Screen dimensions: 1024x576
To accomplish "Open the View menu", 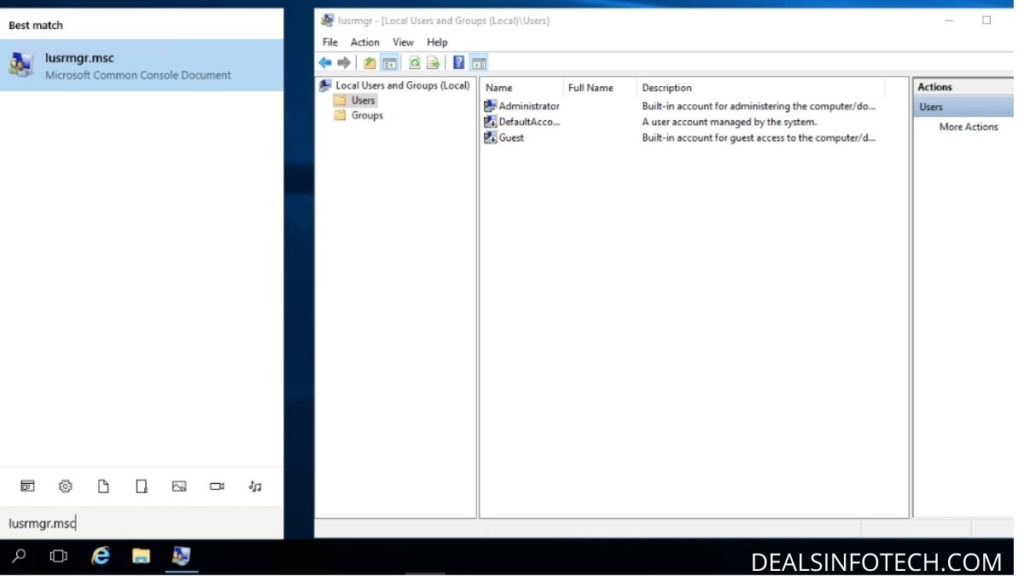I will click(403, 42).
